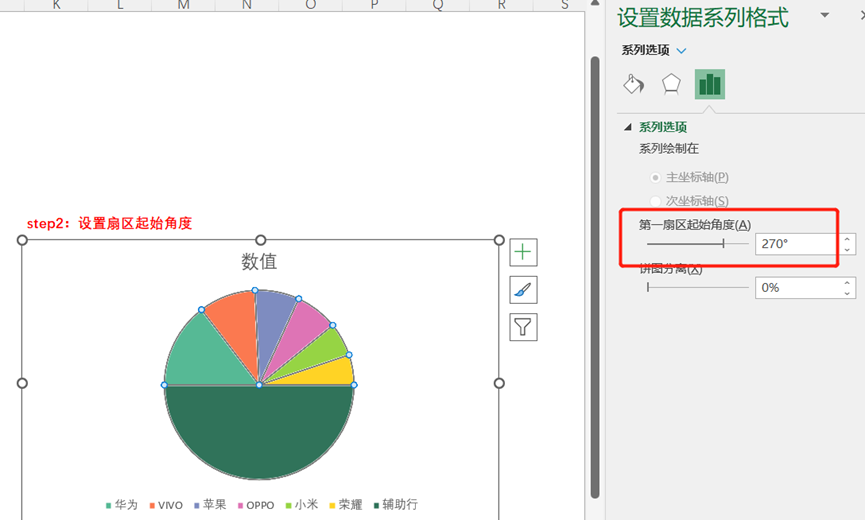The height and width of the screenshot is (520, 865).
Task: Select the Series Options bar chart tab
Action: coord(709,84)
